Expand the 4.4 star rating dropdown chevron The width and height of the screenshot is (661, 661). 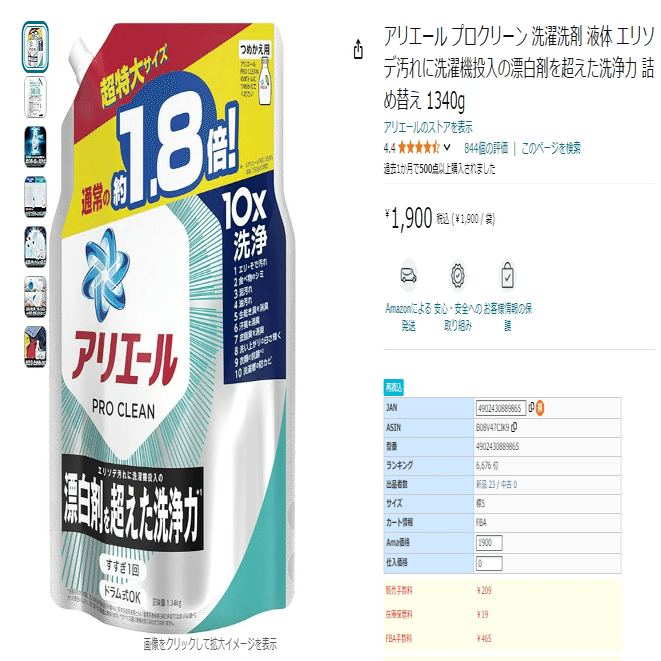pyautogui.click(x=447, y=148)
